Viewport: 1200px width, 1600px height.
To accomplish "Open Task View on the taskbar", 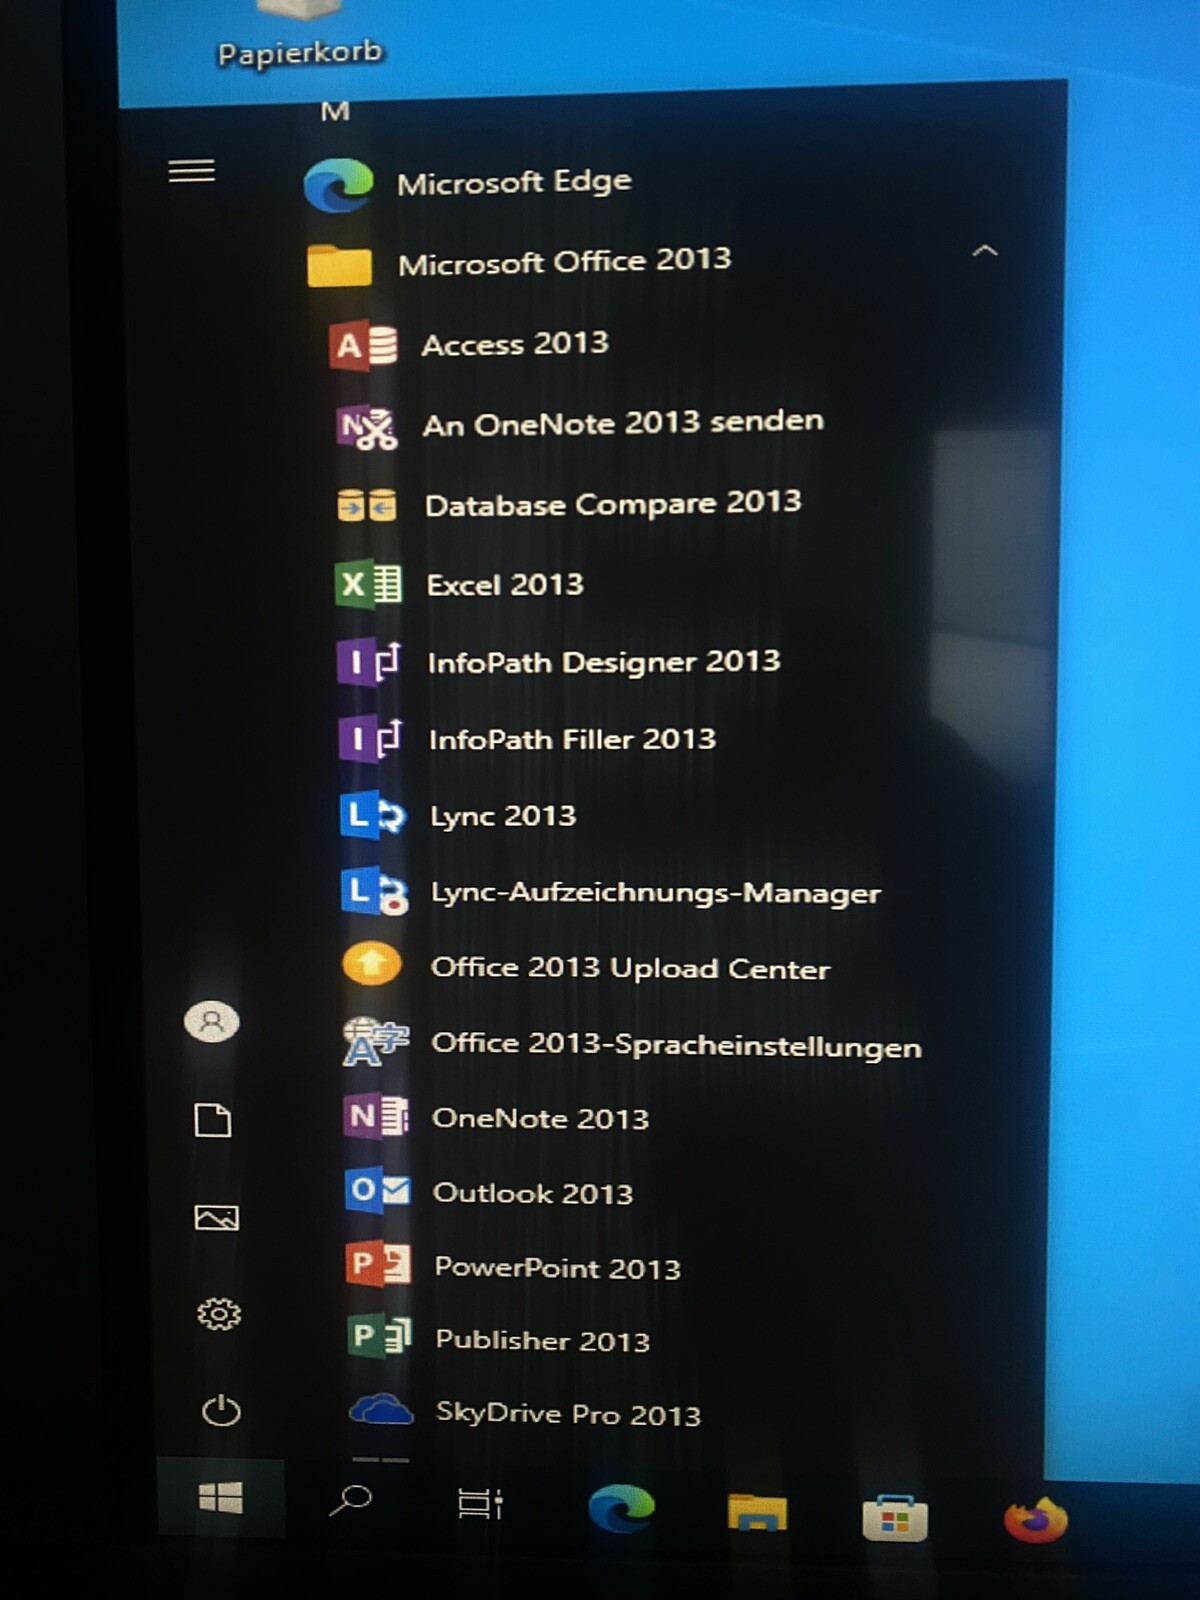I will pyautogui.click(x=480, y=1503).
